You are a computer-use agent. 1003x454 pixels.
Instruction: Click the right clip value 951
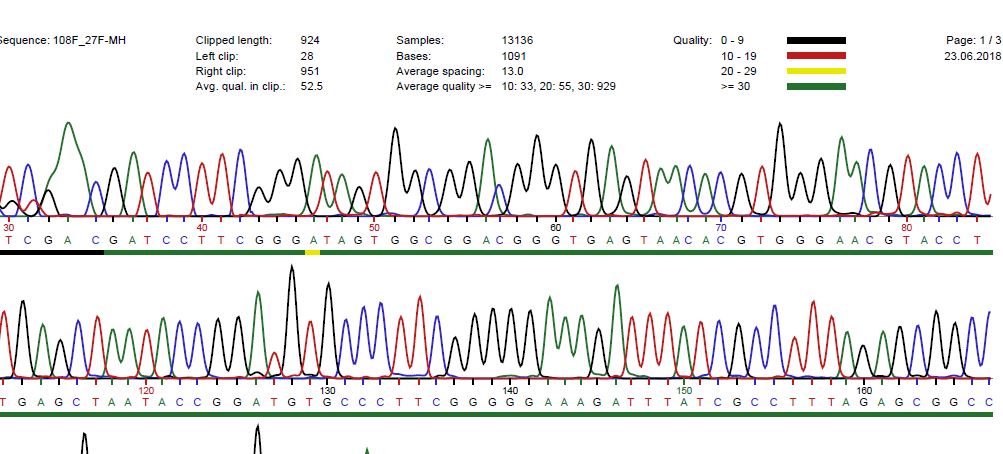click(x=310, y=71)
